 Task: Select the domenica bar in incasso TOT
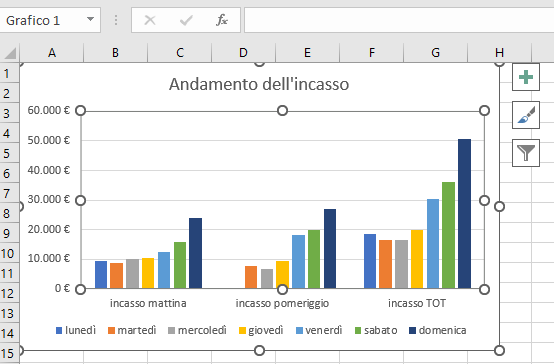pos(465,214)
